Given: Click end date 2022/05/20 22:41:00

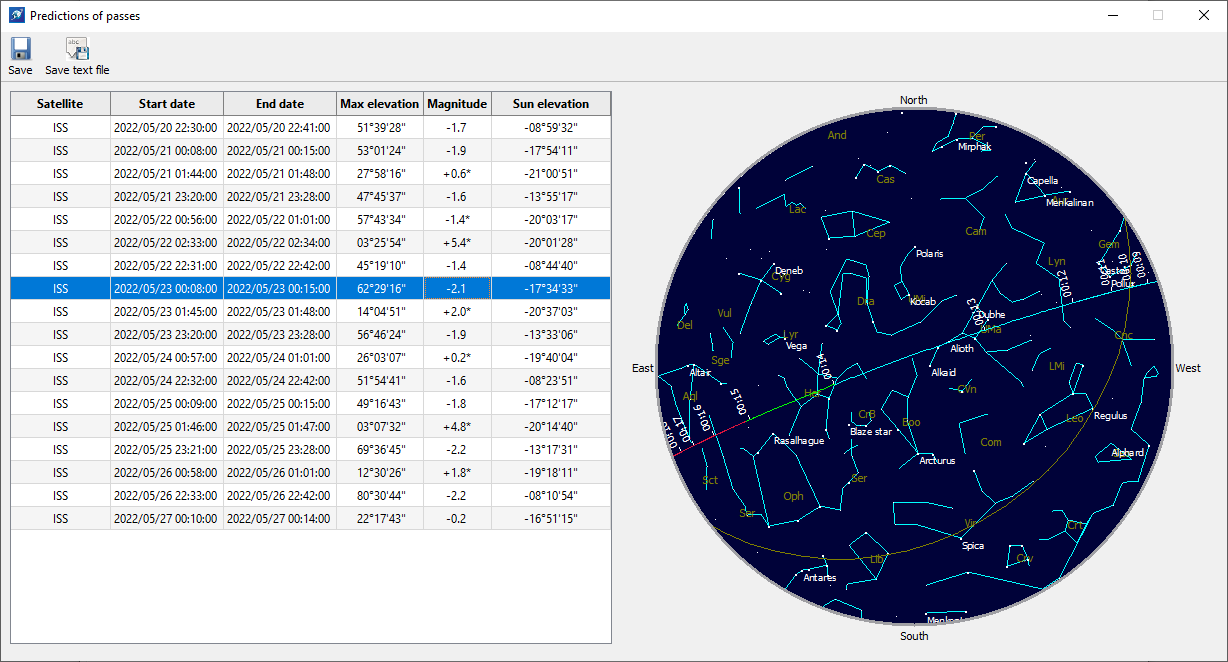Looking at the screenshot, I should coord(278,127).
